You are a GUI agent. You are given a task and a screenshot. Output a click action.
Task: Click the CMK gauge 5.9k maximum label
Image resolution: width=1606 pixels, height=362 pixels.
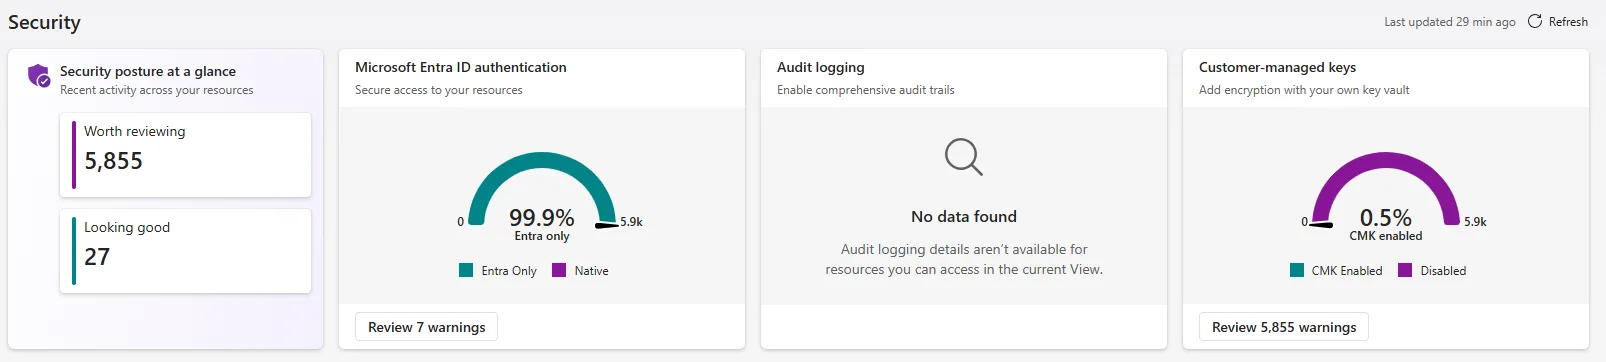pyautogui.click(x=1475, y=222)
